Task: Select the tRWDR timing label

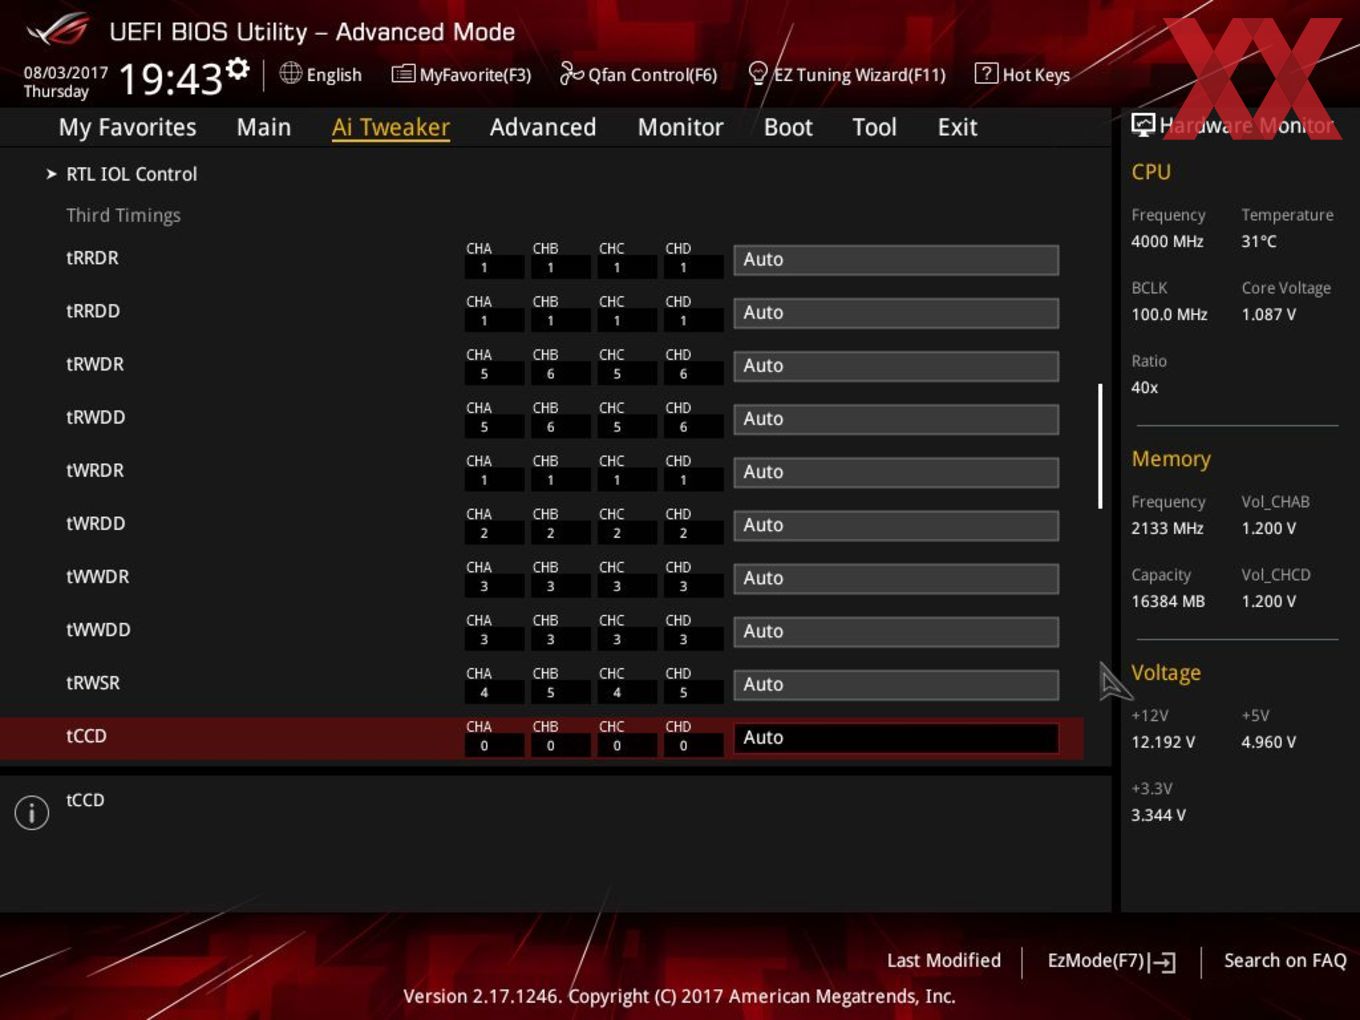Action: 95,364
